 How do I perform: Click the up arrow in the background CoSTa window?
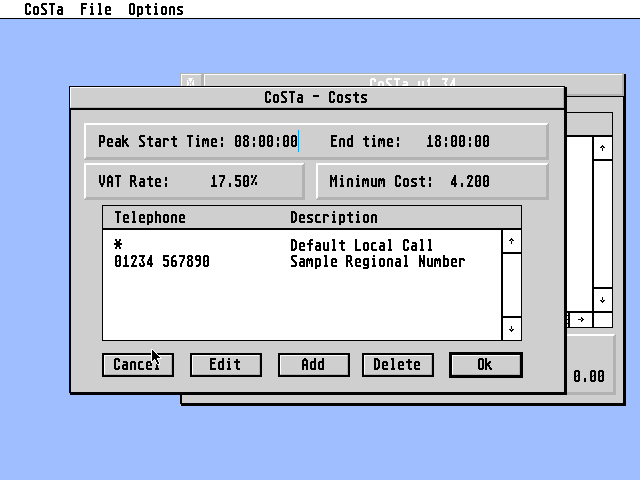click(602, 148)
